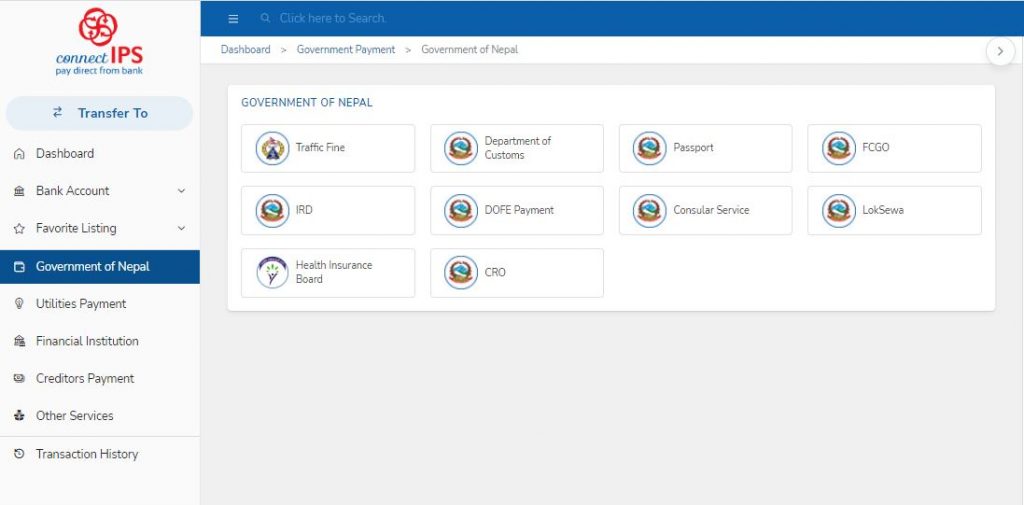Image resolution: width=1024 pixels, height=505 pixels.
Task: Click Favorite Listing sidebar text
Action: [x=76, y=228]
